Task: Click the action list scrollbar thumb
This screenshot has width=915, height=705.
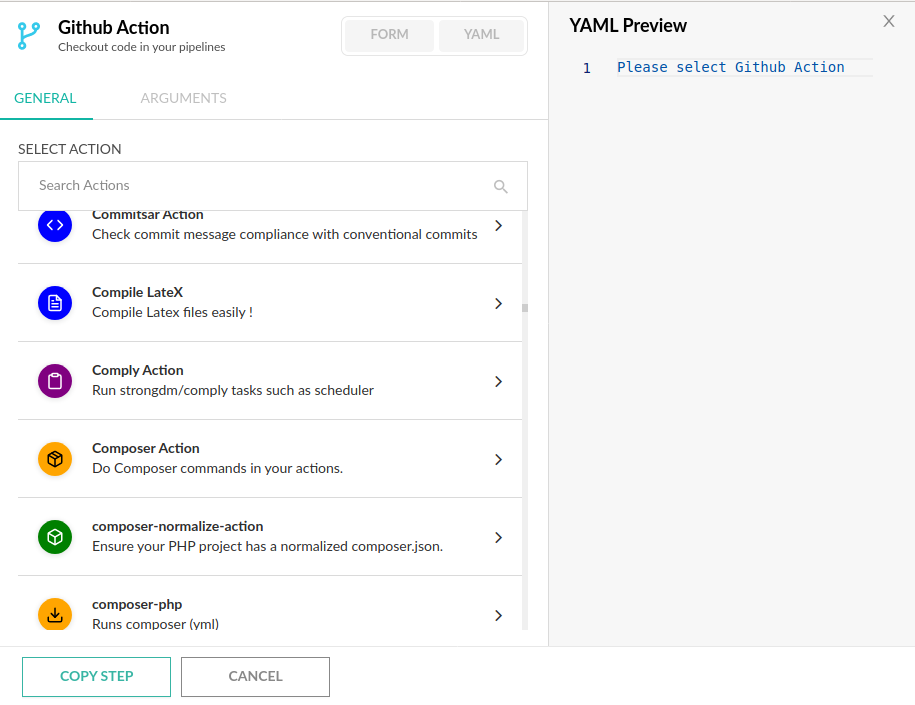Action: click(x=525, y=308)
